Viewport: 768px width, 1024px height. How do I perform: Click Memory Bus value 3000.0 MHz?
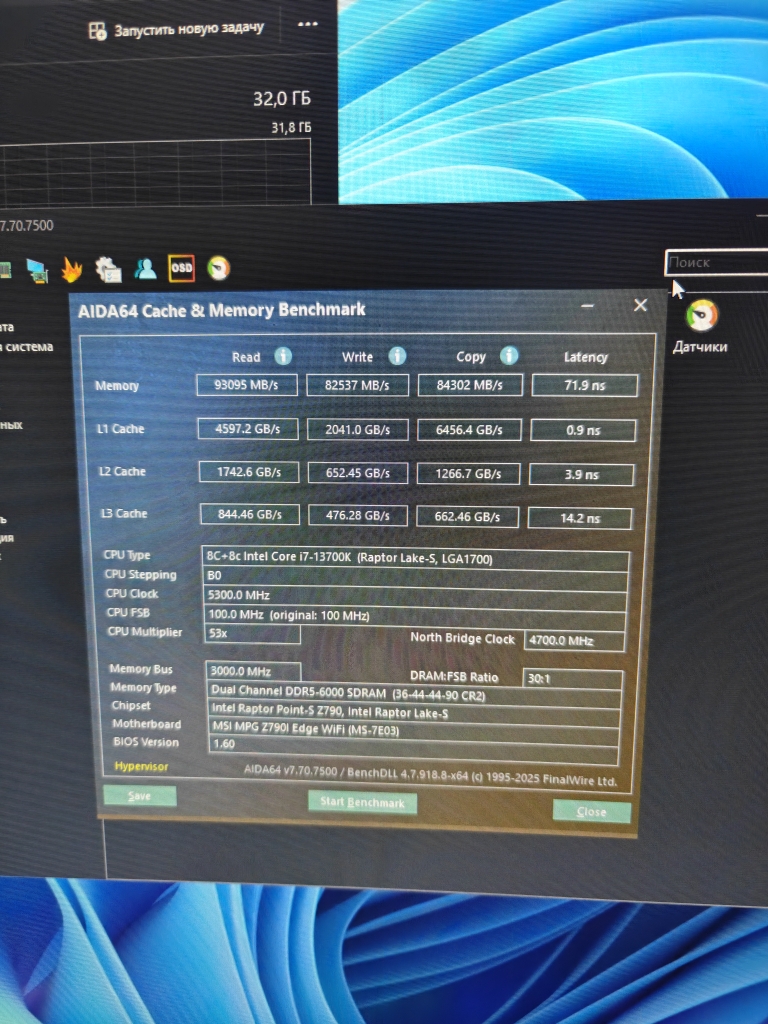tap(253, 671)
